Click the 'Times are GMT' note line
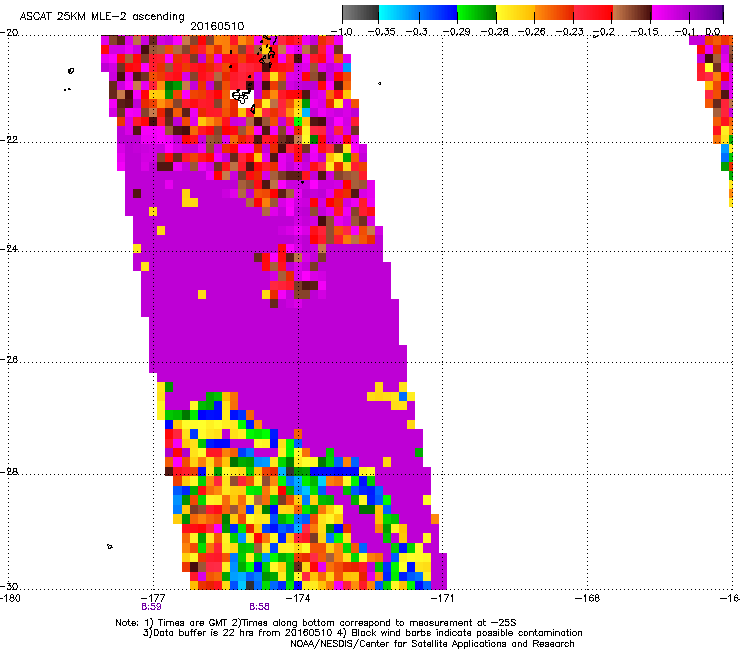 click(316, 623)
